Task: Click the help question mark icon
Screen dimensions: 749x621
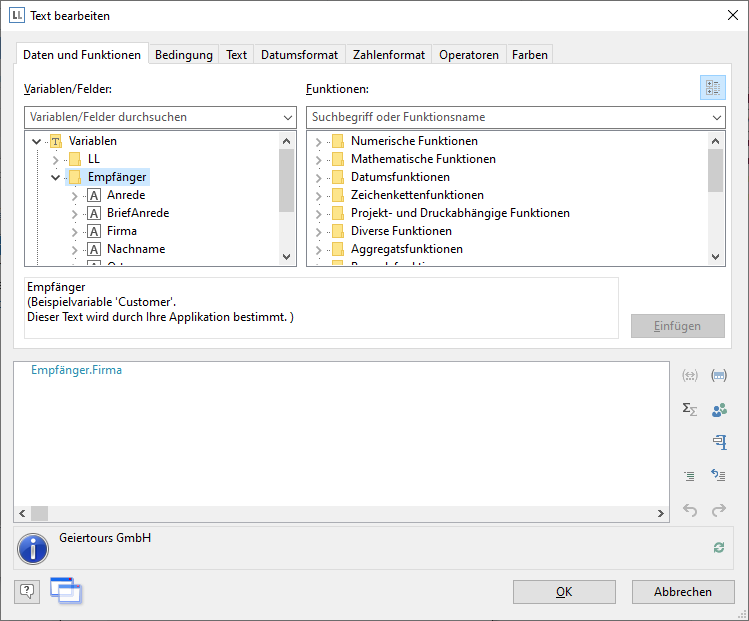Action: pyautogui.click(x=27, y=591)
